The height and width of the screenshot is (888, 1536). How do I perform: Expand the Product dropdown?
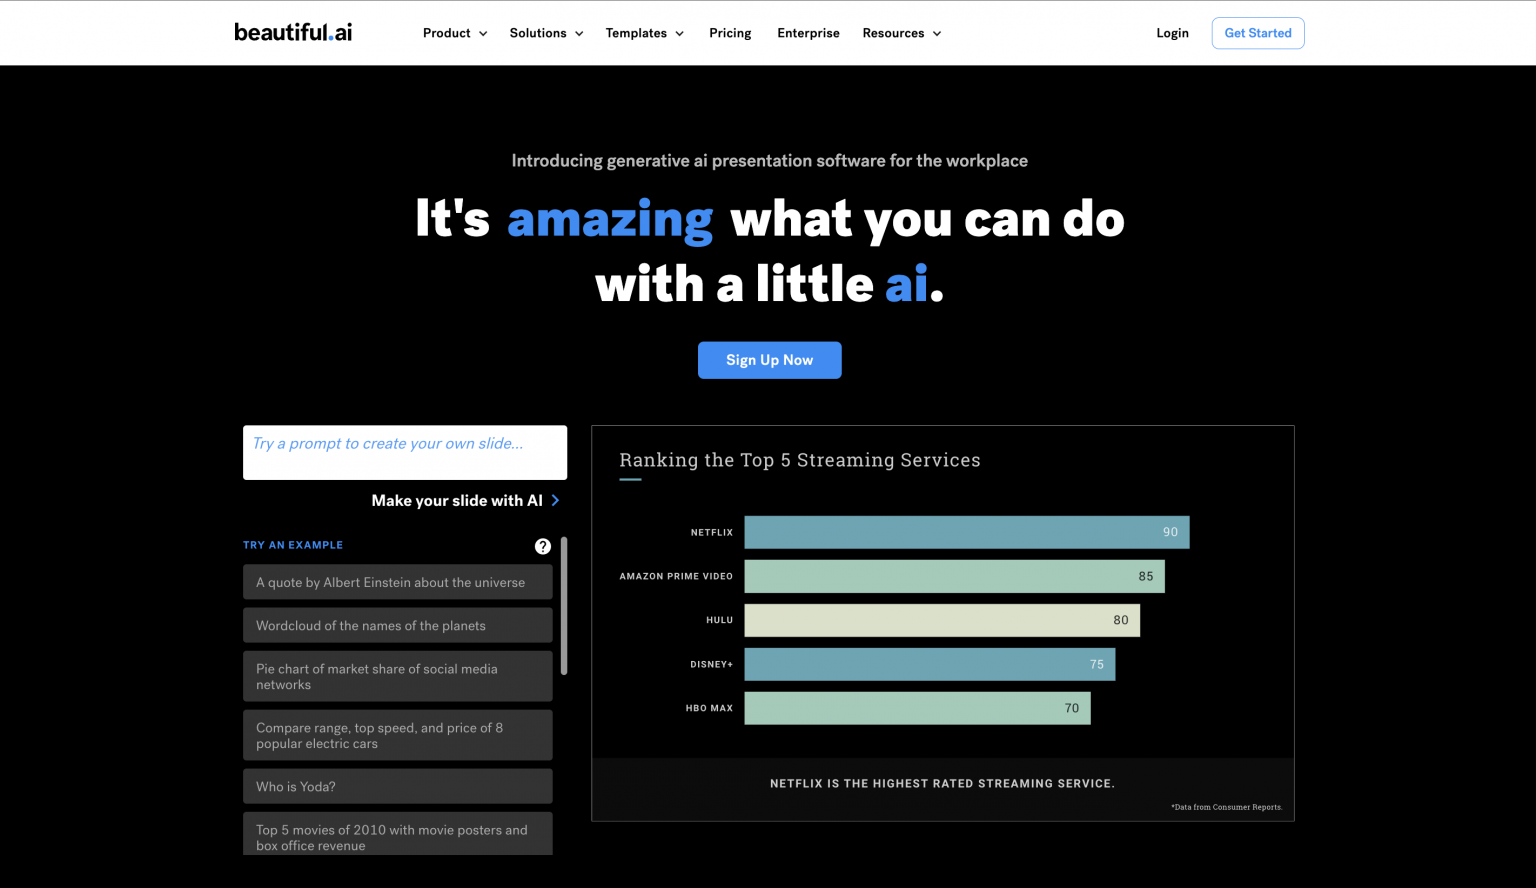pos(454,33)
